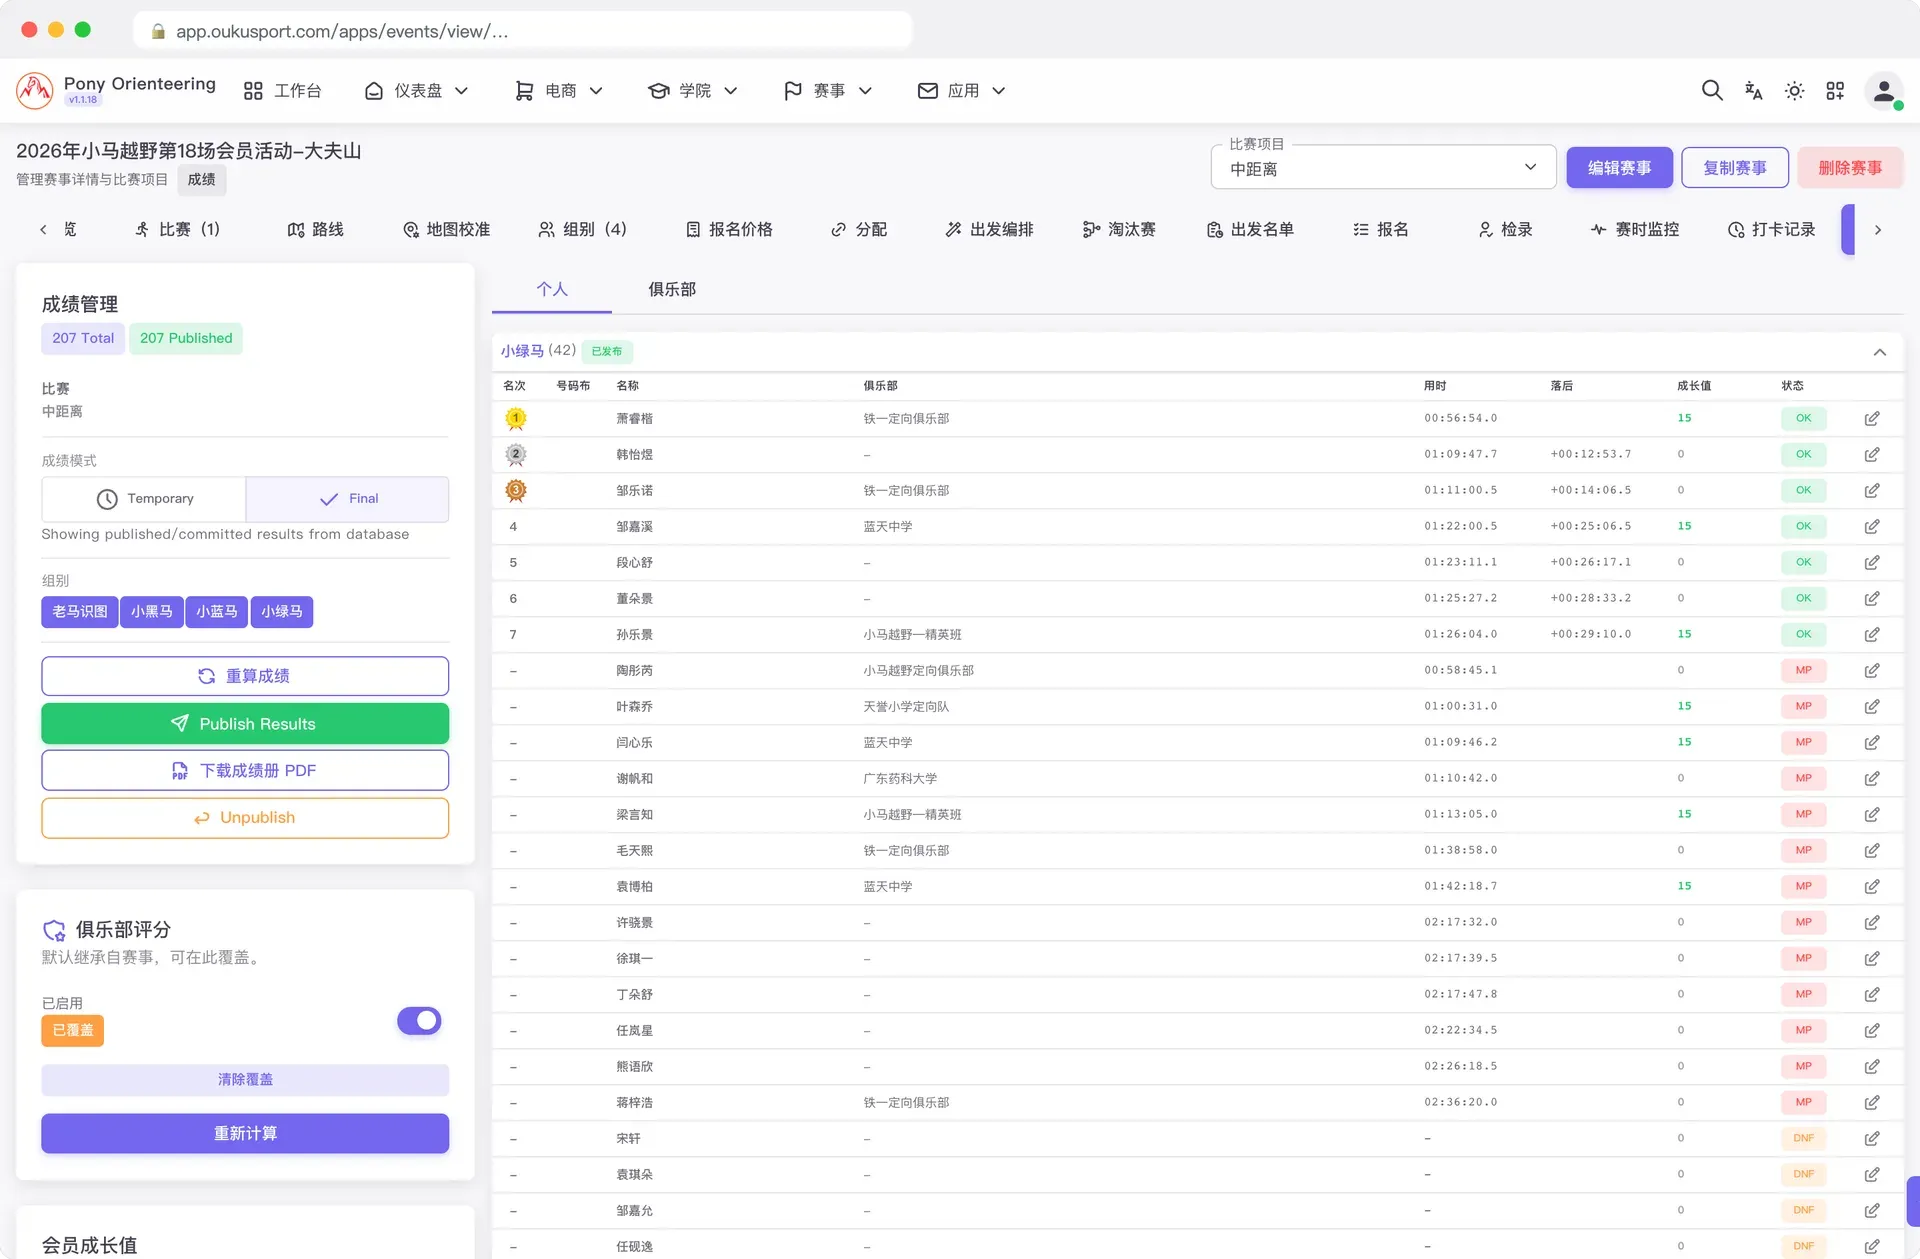Open the 打卡记录 tab

click(1772, 230)
